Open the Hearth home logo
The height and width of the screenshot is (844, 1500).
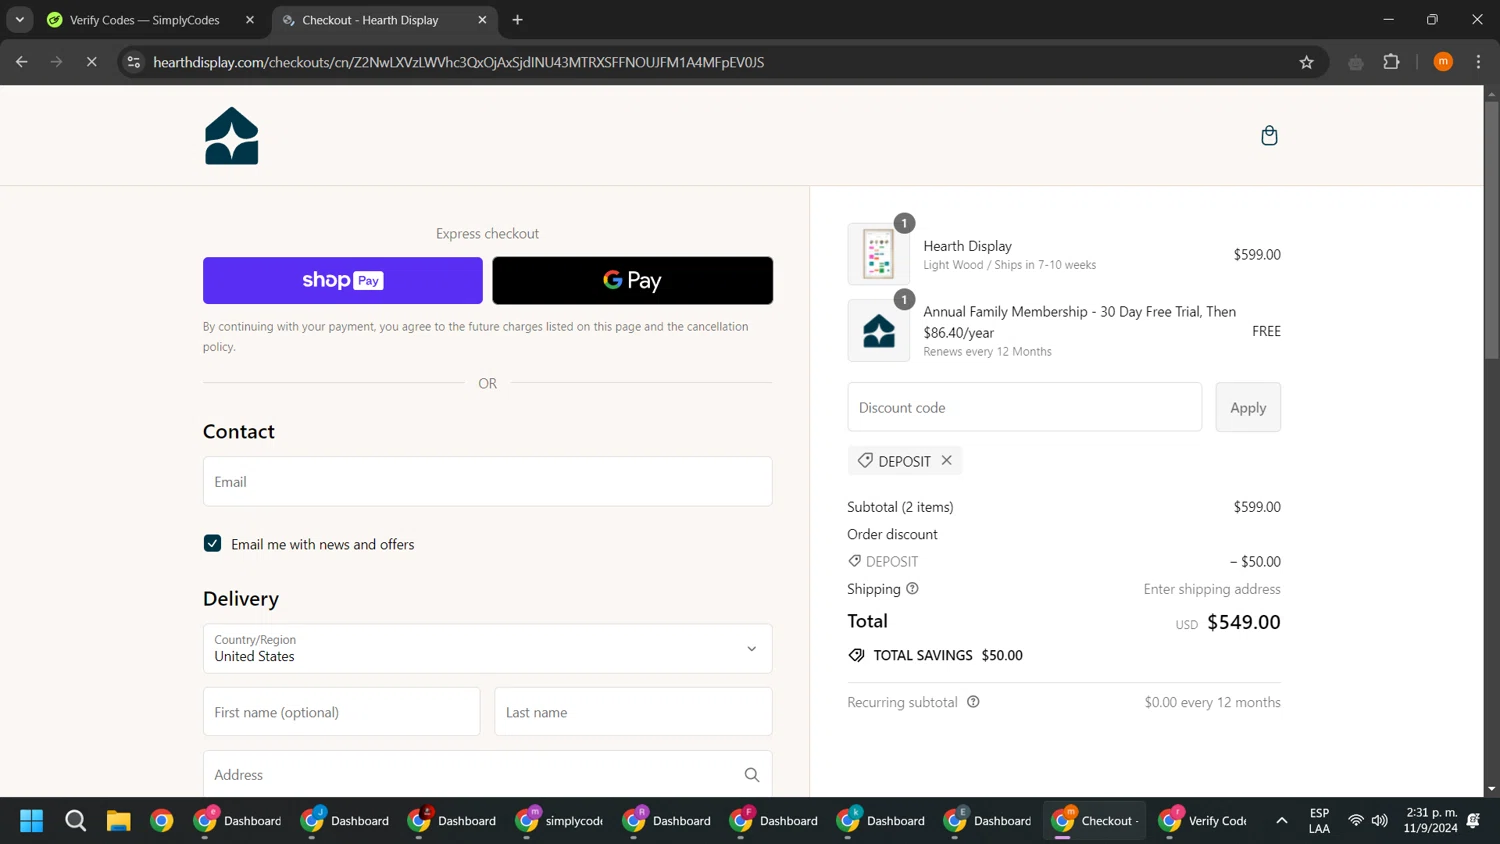coord(231,136)
